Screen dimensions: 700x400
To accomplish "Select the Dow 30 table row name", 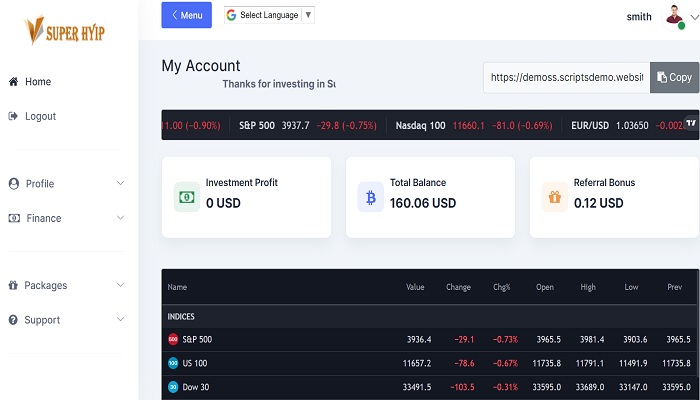I will tap(196, 387).
